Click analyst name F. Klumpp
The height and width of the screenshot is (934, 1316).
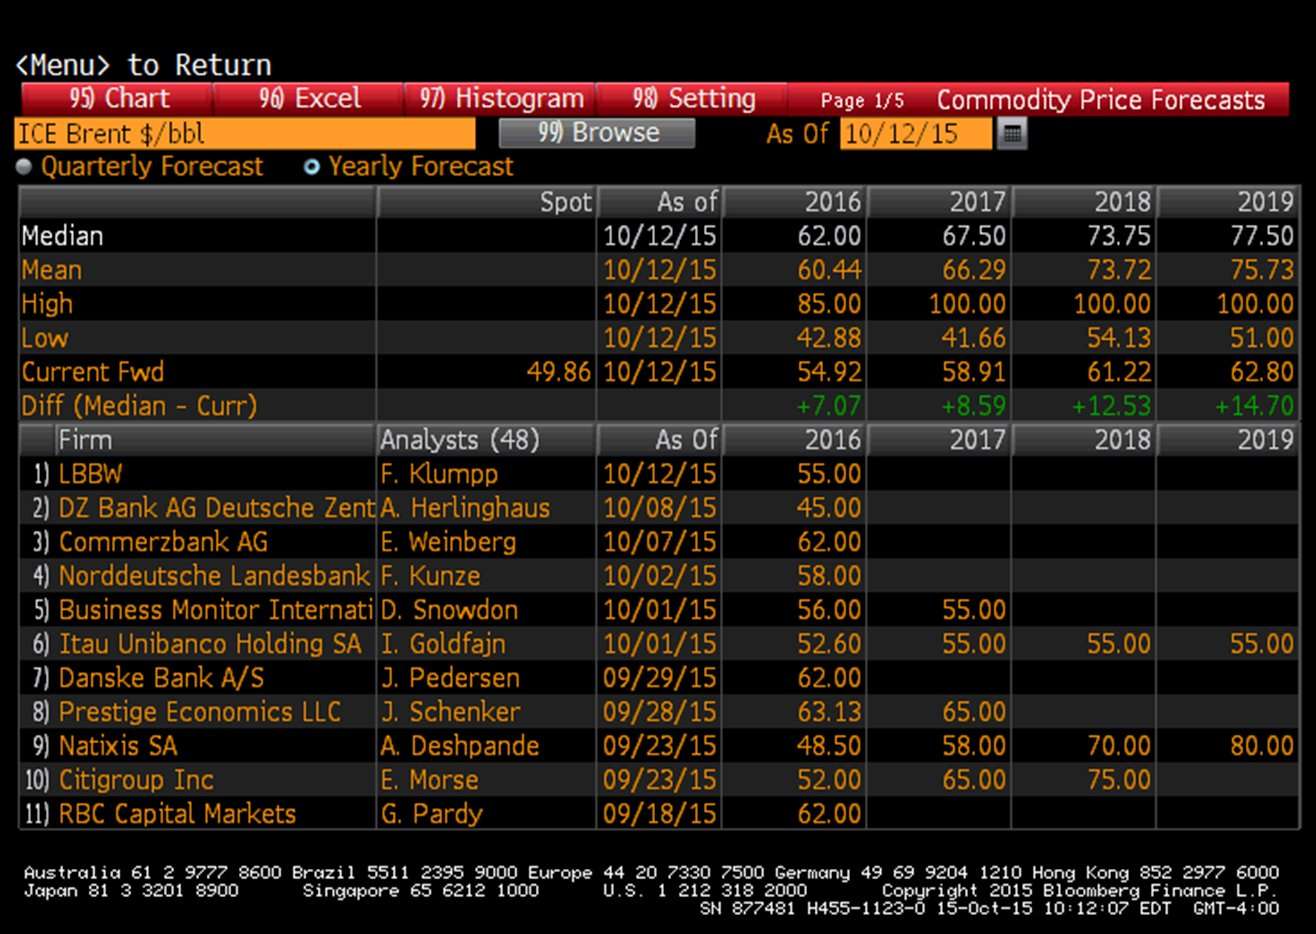pyautogui.click(x=439, y=474)
